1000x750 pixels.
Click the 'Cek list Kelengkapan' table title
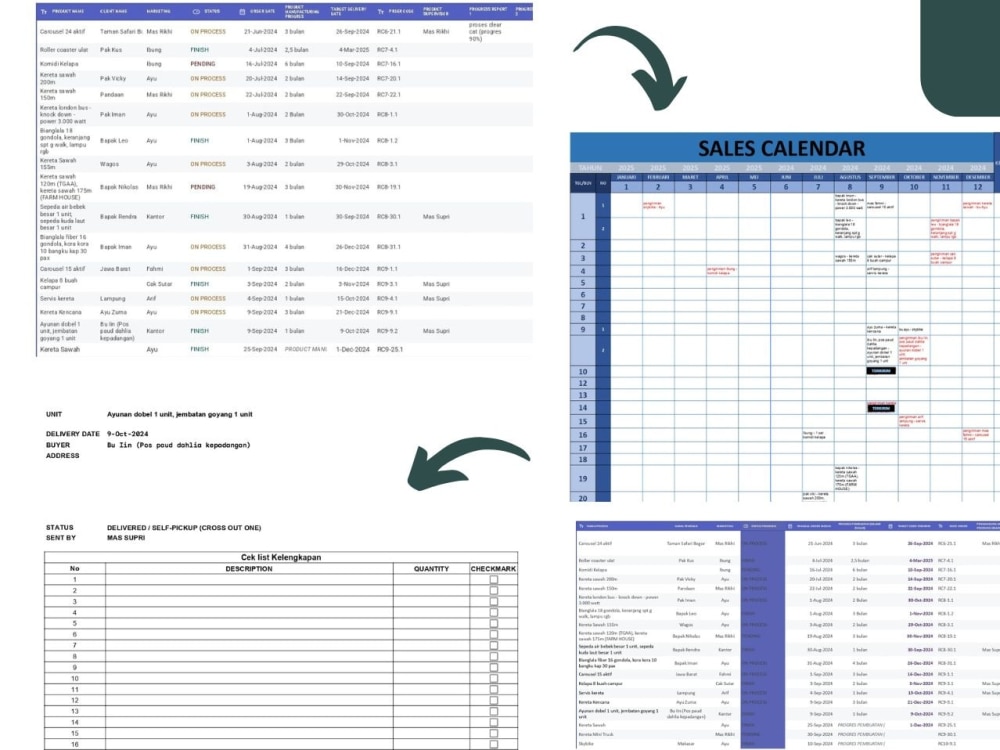281,557
